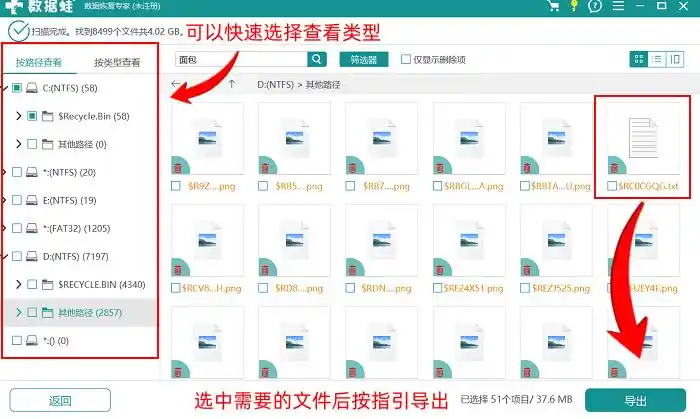Tick checkbox for $RECYCLE.BIN (4340)
Image resolution: width=700 pixels, height=419 pixels.
(32, 284)
